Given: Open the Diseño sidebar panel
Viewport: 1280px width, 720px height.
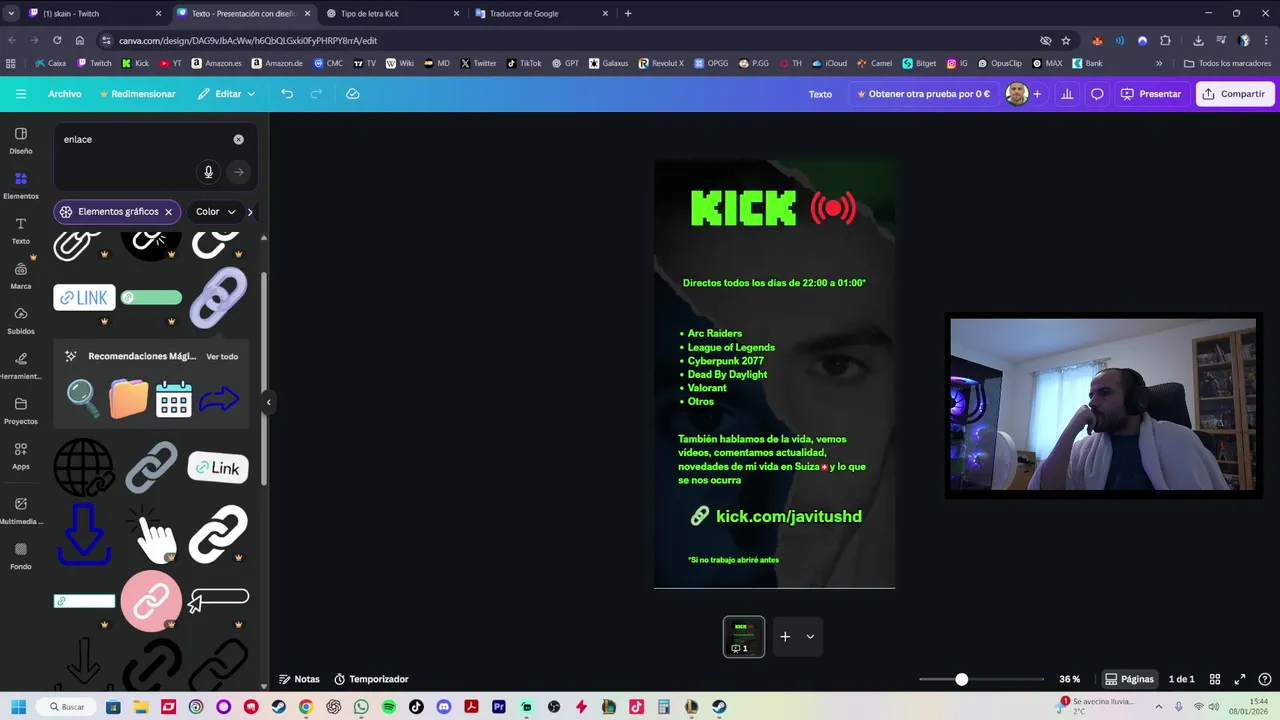Looking at the screenshot, I should click(x=20, y=140).
